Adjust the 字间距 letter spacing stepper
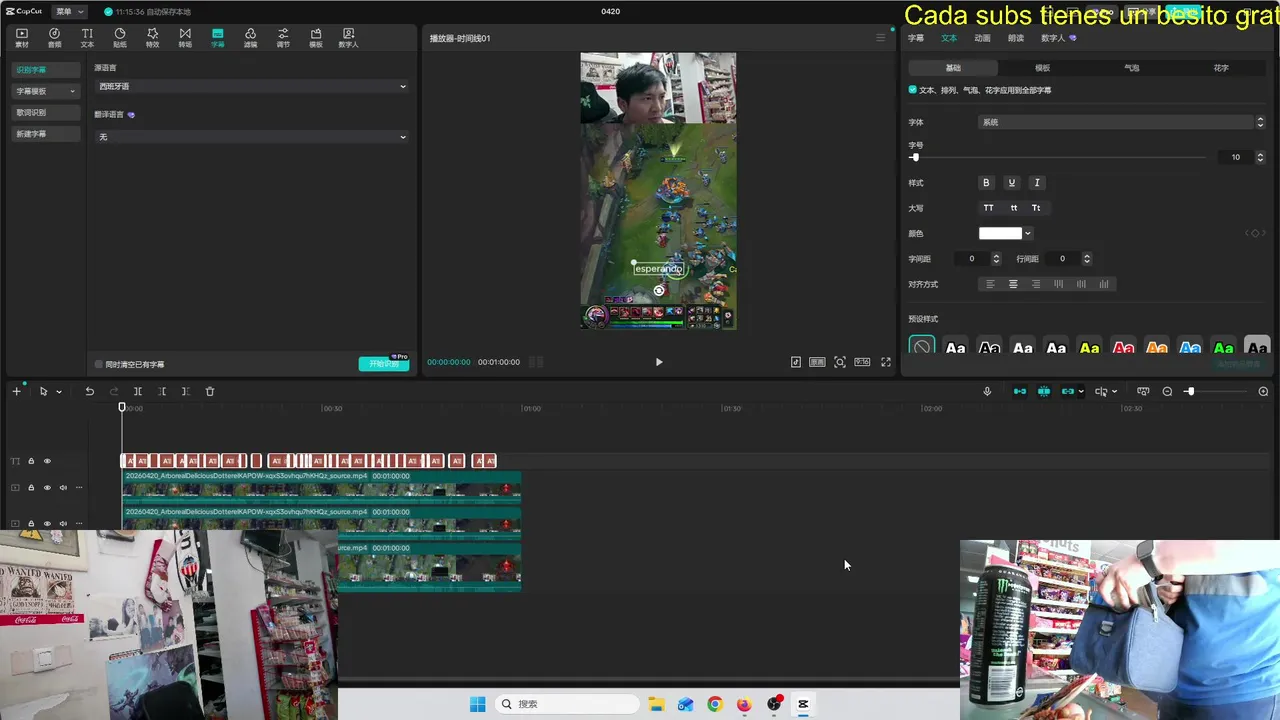1280x720 pixels. pyautogui.click(x=996, y=259)
